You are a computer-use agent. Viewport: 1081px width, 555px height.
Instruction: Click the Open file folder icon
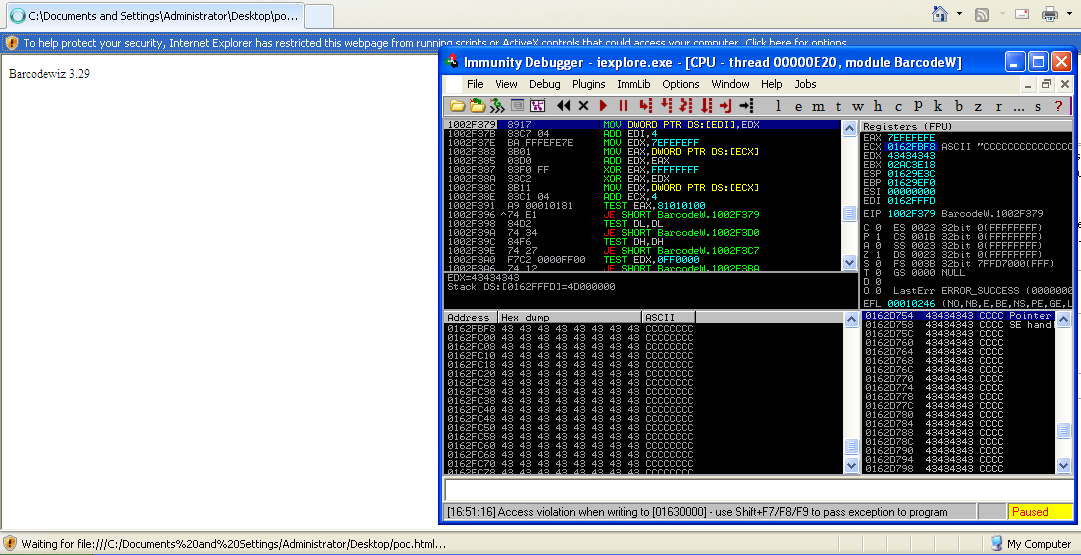coord(456,105)
